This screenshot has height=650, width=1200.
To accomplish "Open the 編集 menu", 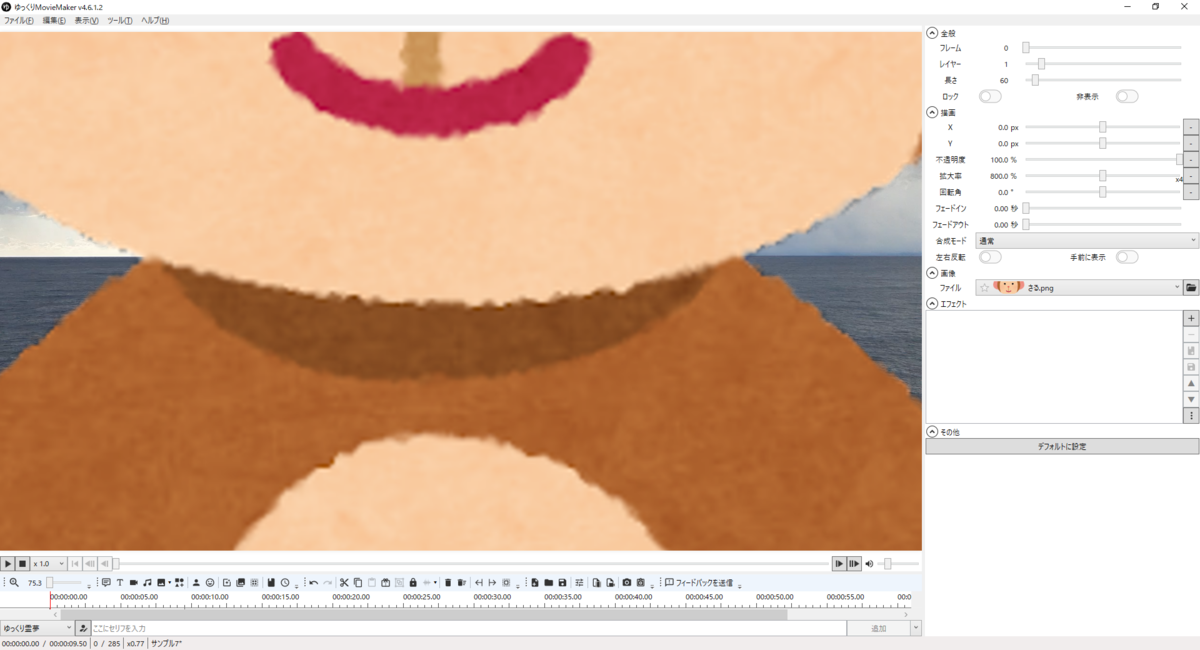I will click(x=54, y=20).
